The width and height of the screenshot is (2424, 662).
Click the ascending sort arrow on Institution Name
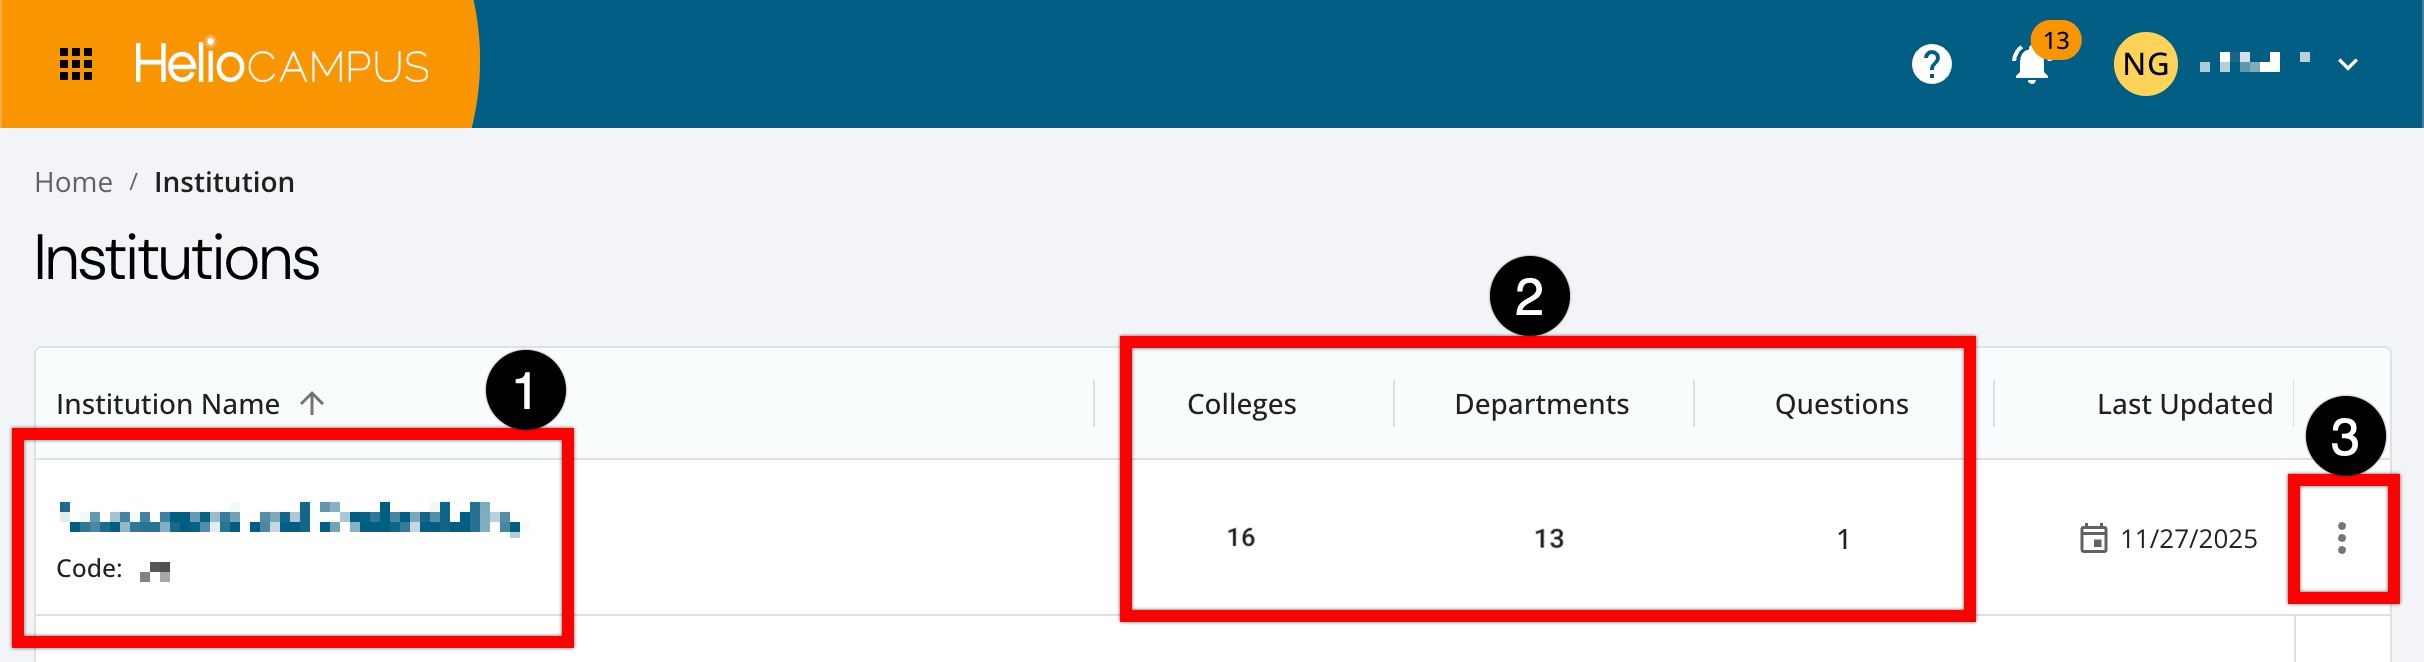click(313, 403)
